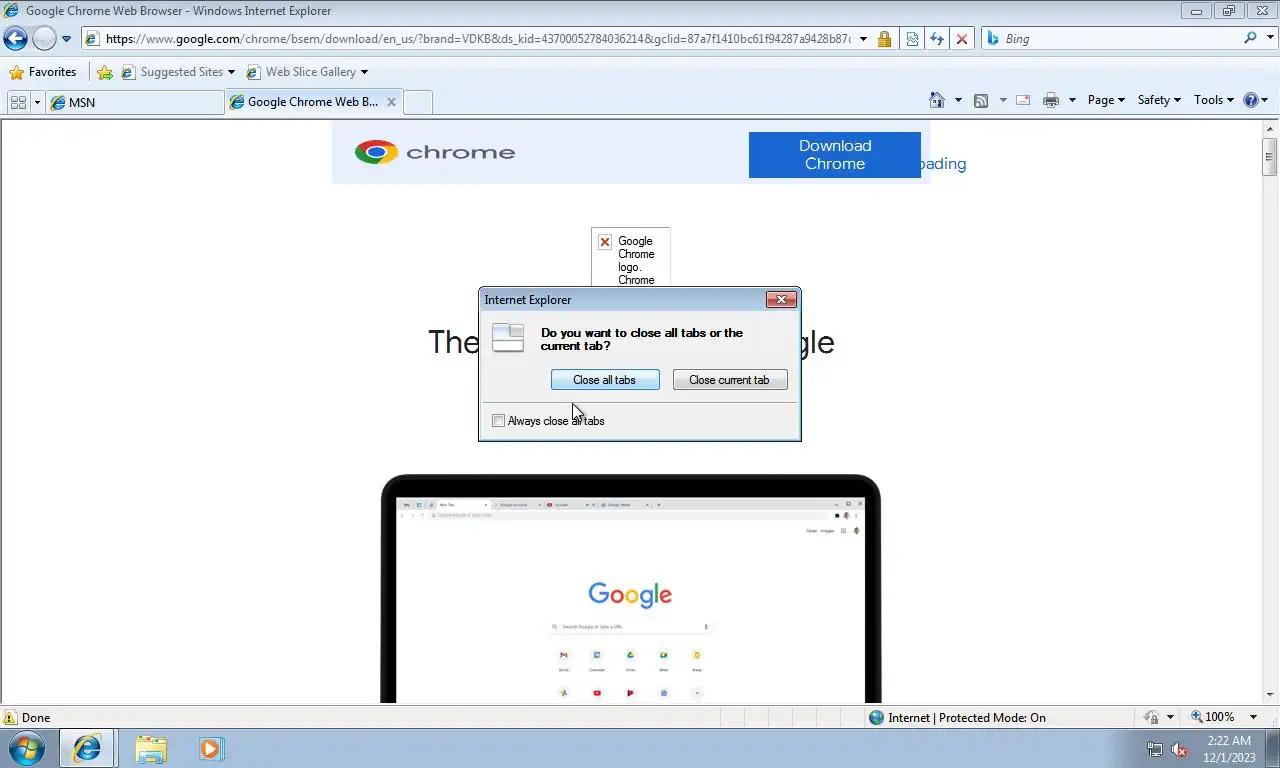This screenshot has height=768, width=1280.
Task: Click the Read Mail envelope icon
Action: (x=1023, y=100)
